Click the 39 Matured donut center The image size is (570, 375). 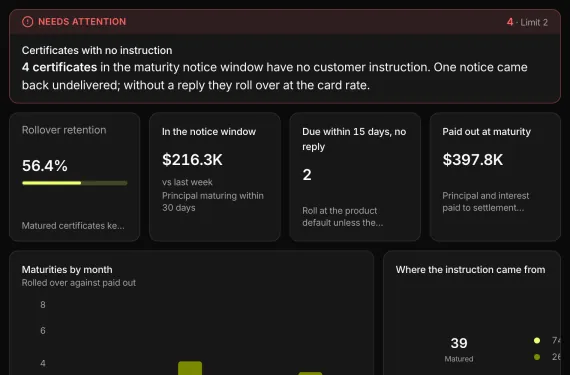(x=459, y=349)
